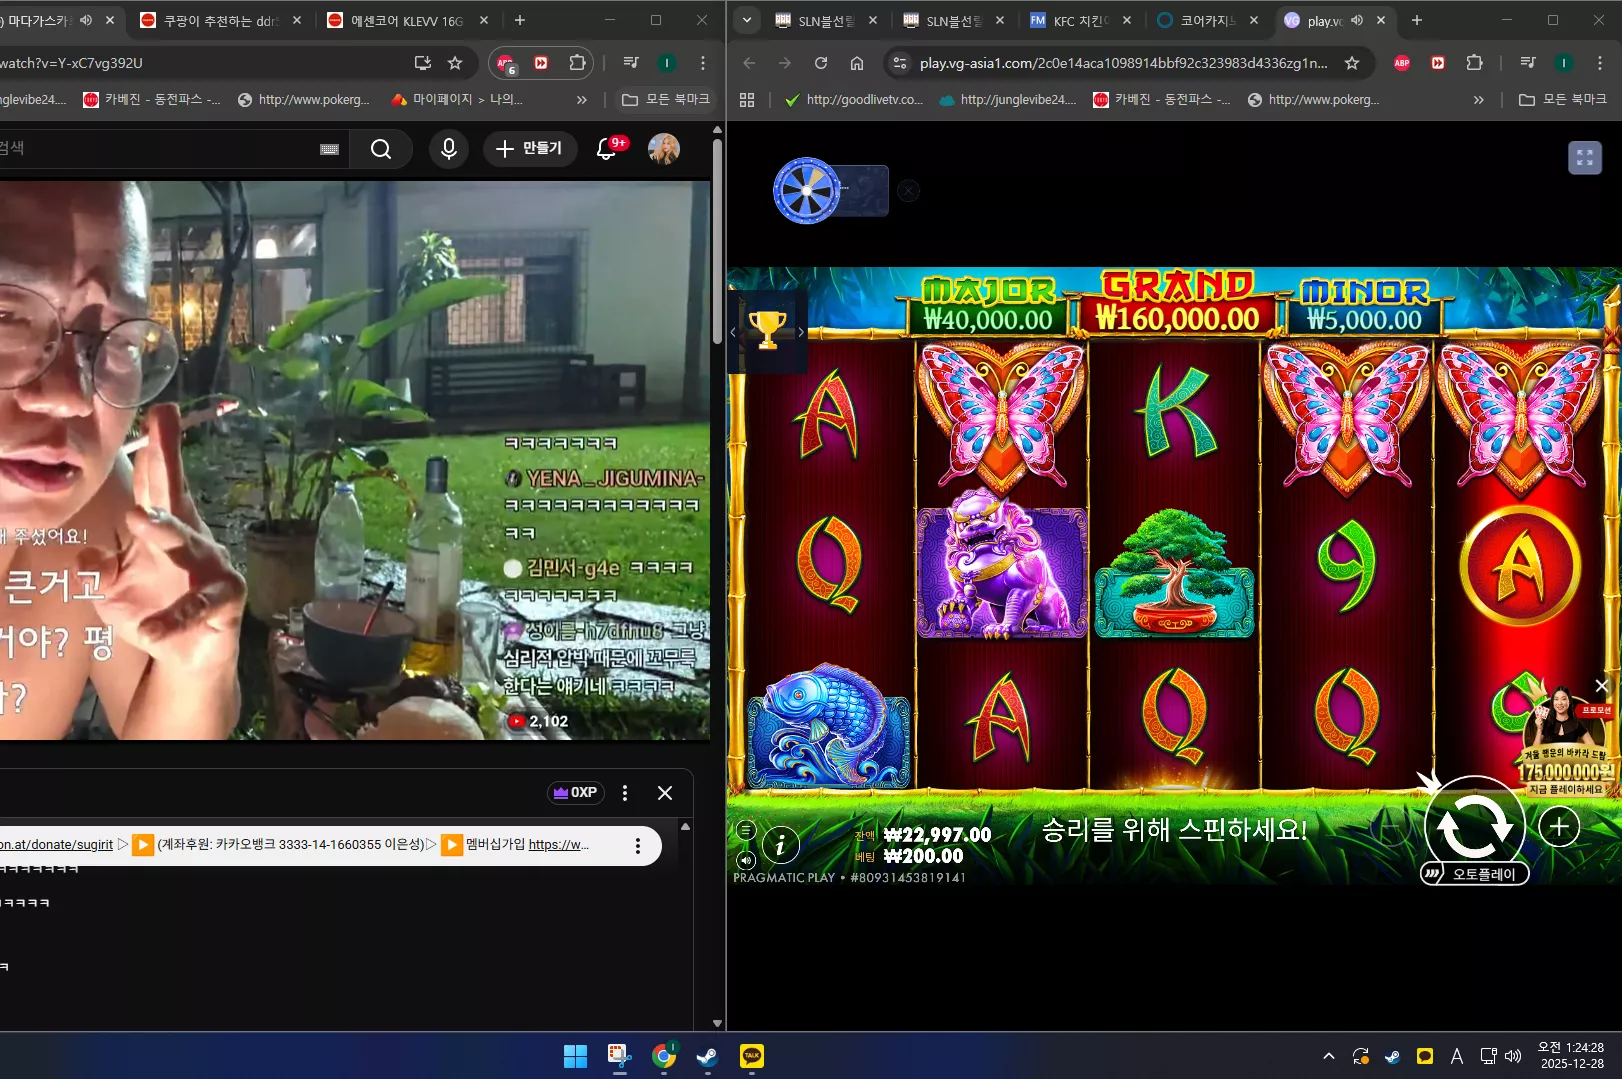Viewport: 1622px width, 1079px height.
Task: Click the 오토플레이 autoplay button
Action: (1474, 874)
